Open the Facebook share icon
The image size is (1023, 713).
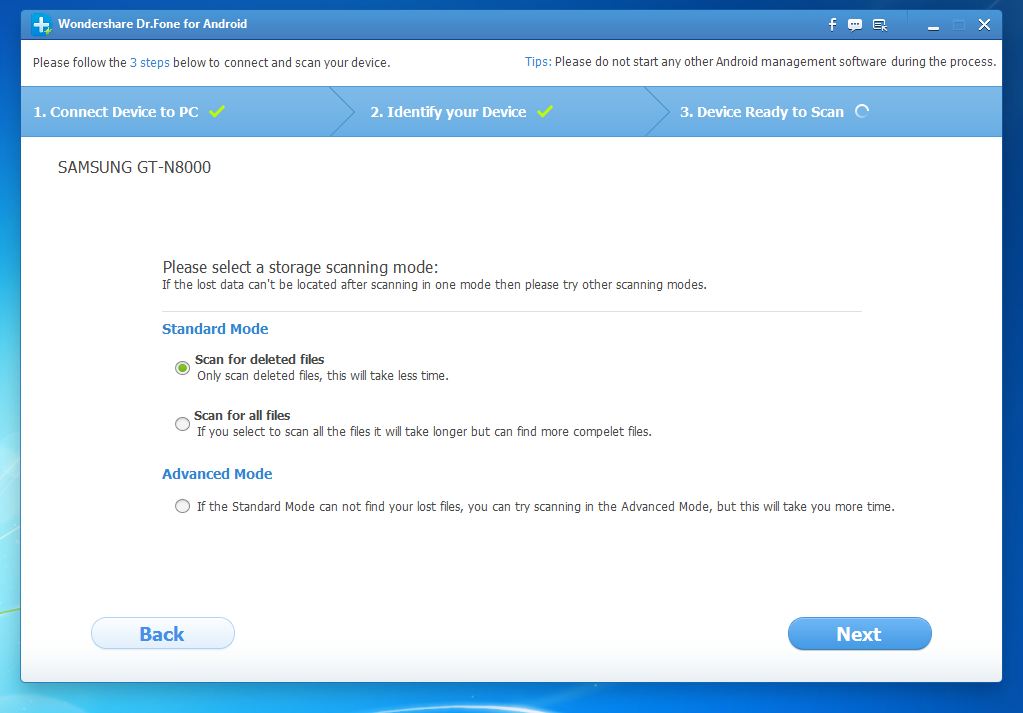pos(832,25)
